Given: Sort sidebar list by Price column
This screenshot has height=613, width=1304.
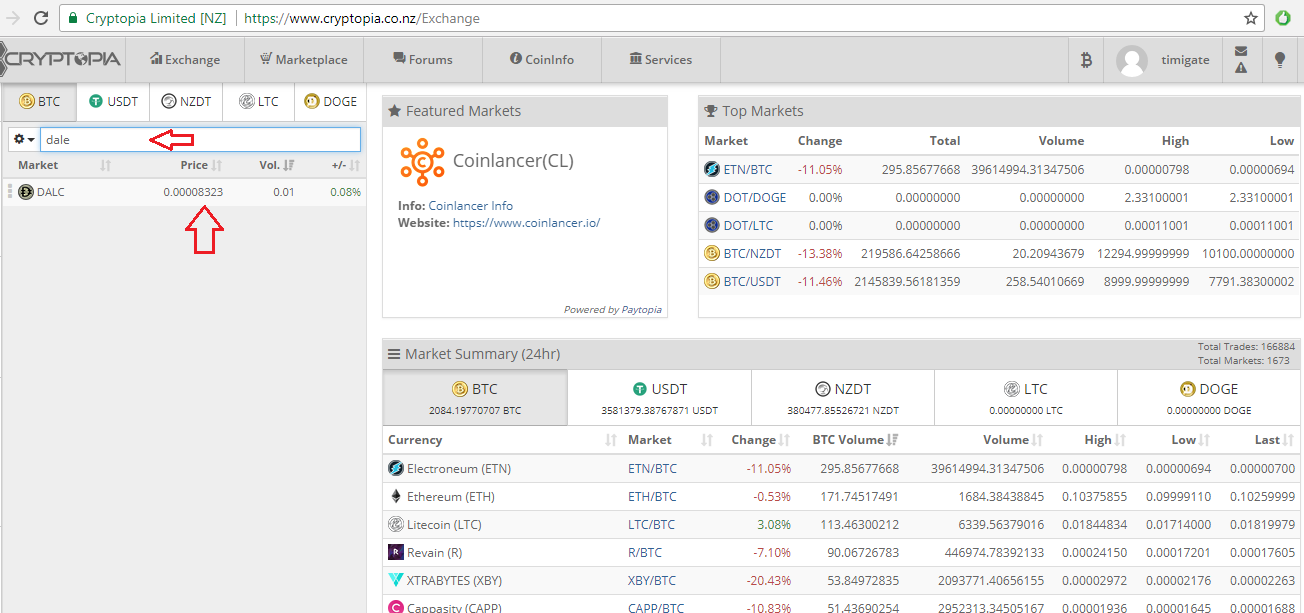Looking at the screenshot, I should click(x=201, y=165).
